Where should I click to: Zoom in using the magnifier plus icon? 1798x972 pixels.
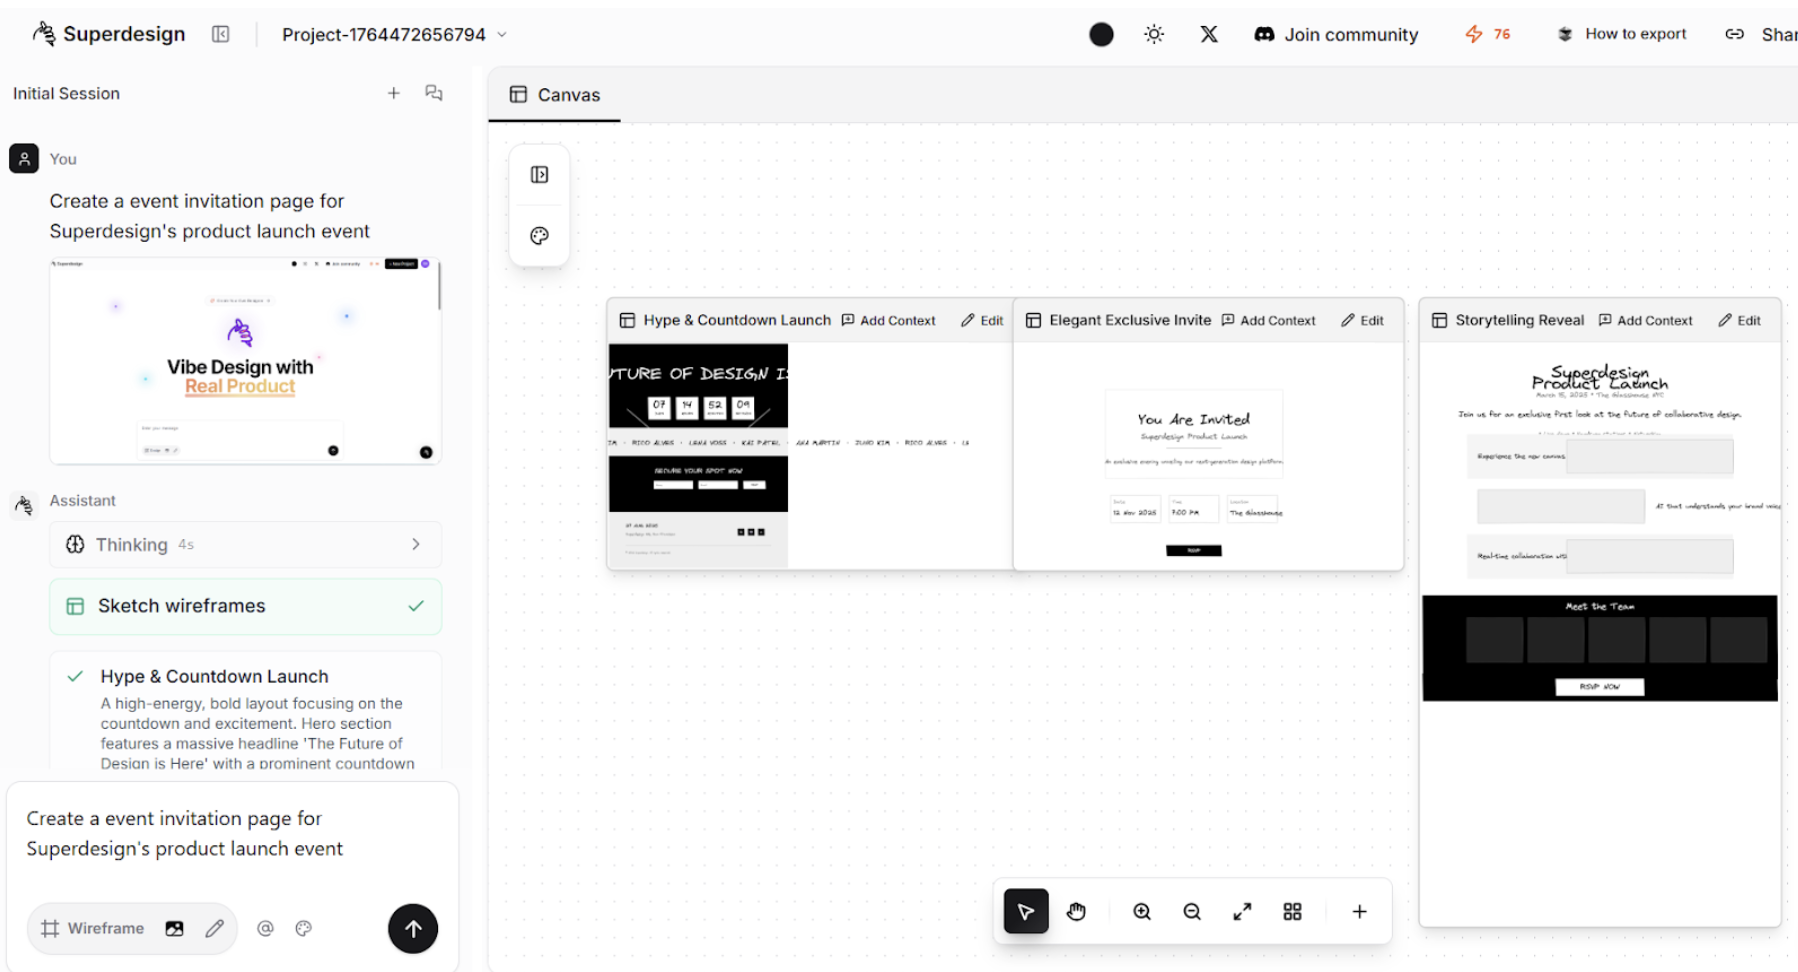point(1141,911)
